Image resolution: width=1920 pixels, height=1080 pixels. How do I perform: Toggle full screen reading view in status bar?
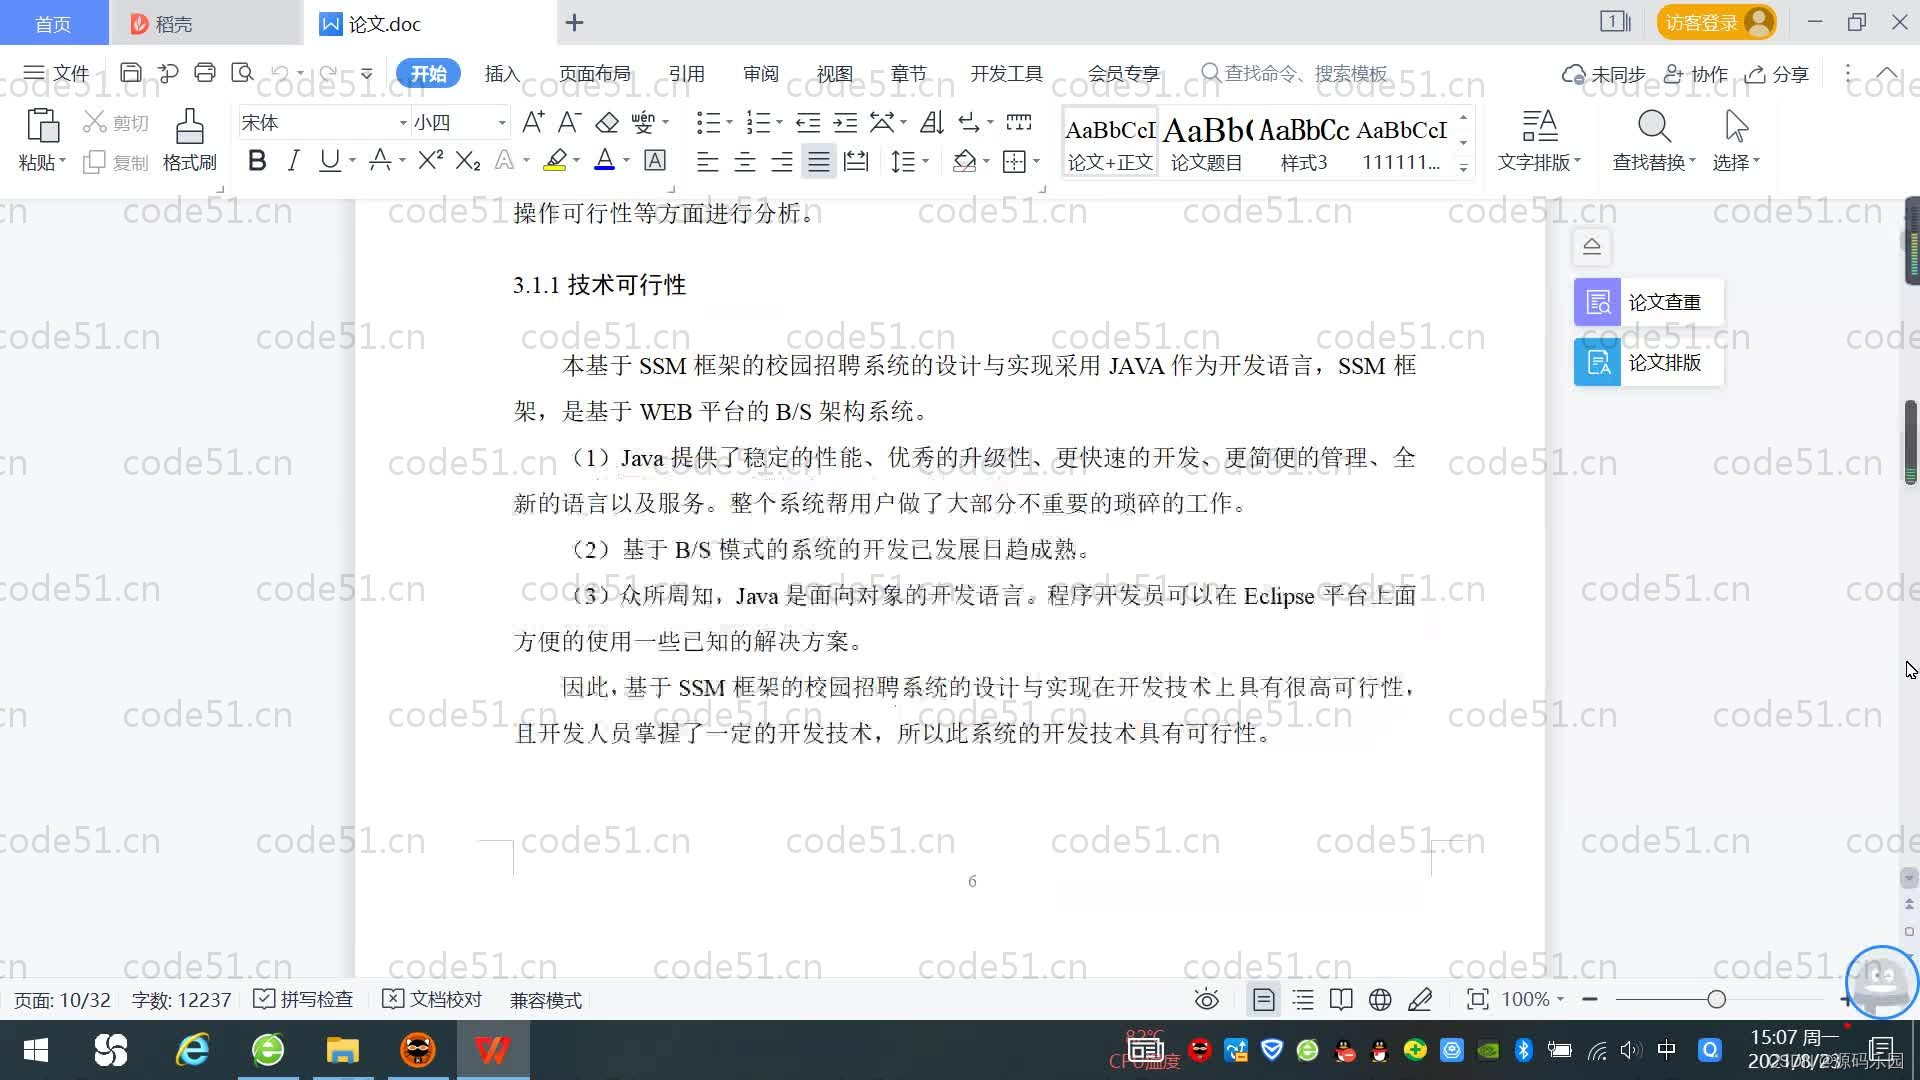(1341, 999)
